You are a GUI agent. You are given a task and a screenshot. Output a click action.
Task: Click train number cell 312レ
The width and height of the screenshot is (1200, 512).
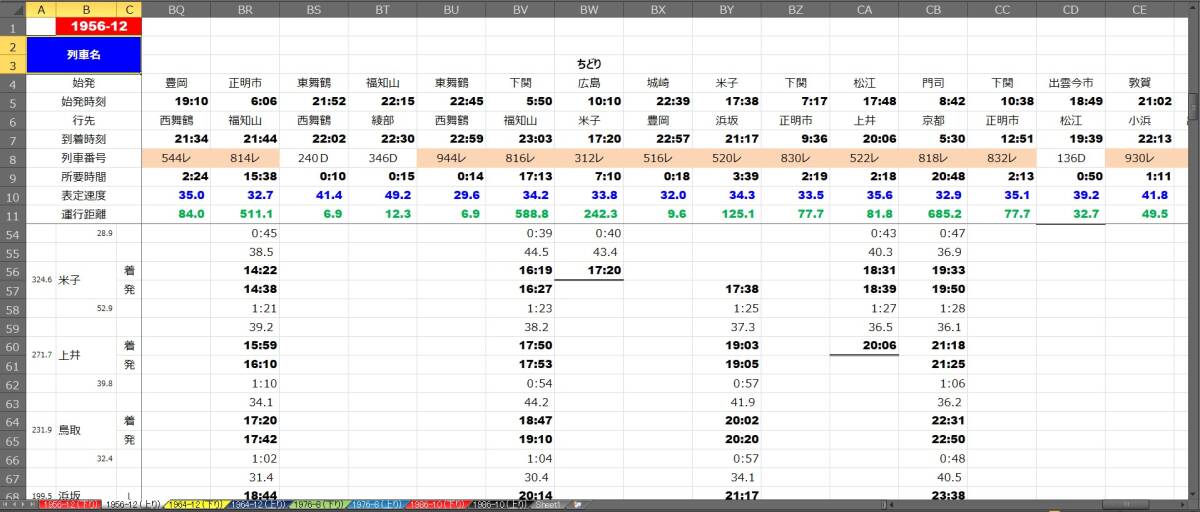(589, 158)
